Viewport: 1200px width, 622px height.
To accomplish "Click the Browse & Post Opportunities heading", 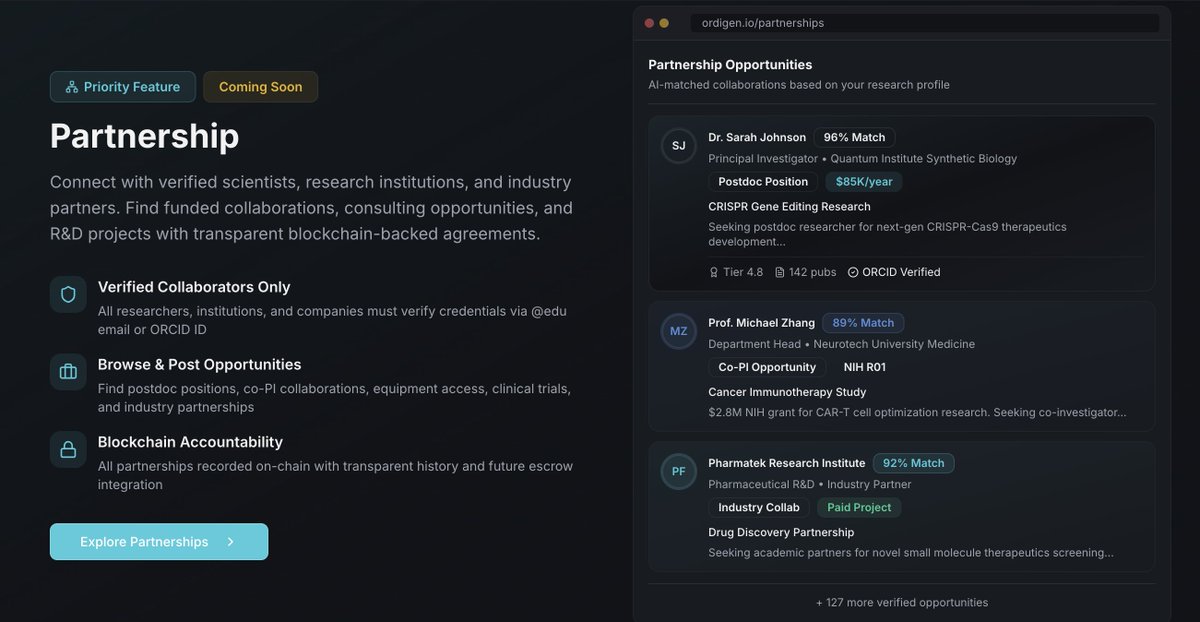I will [x=199, y=365].
